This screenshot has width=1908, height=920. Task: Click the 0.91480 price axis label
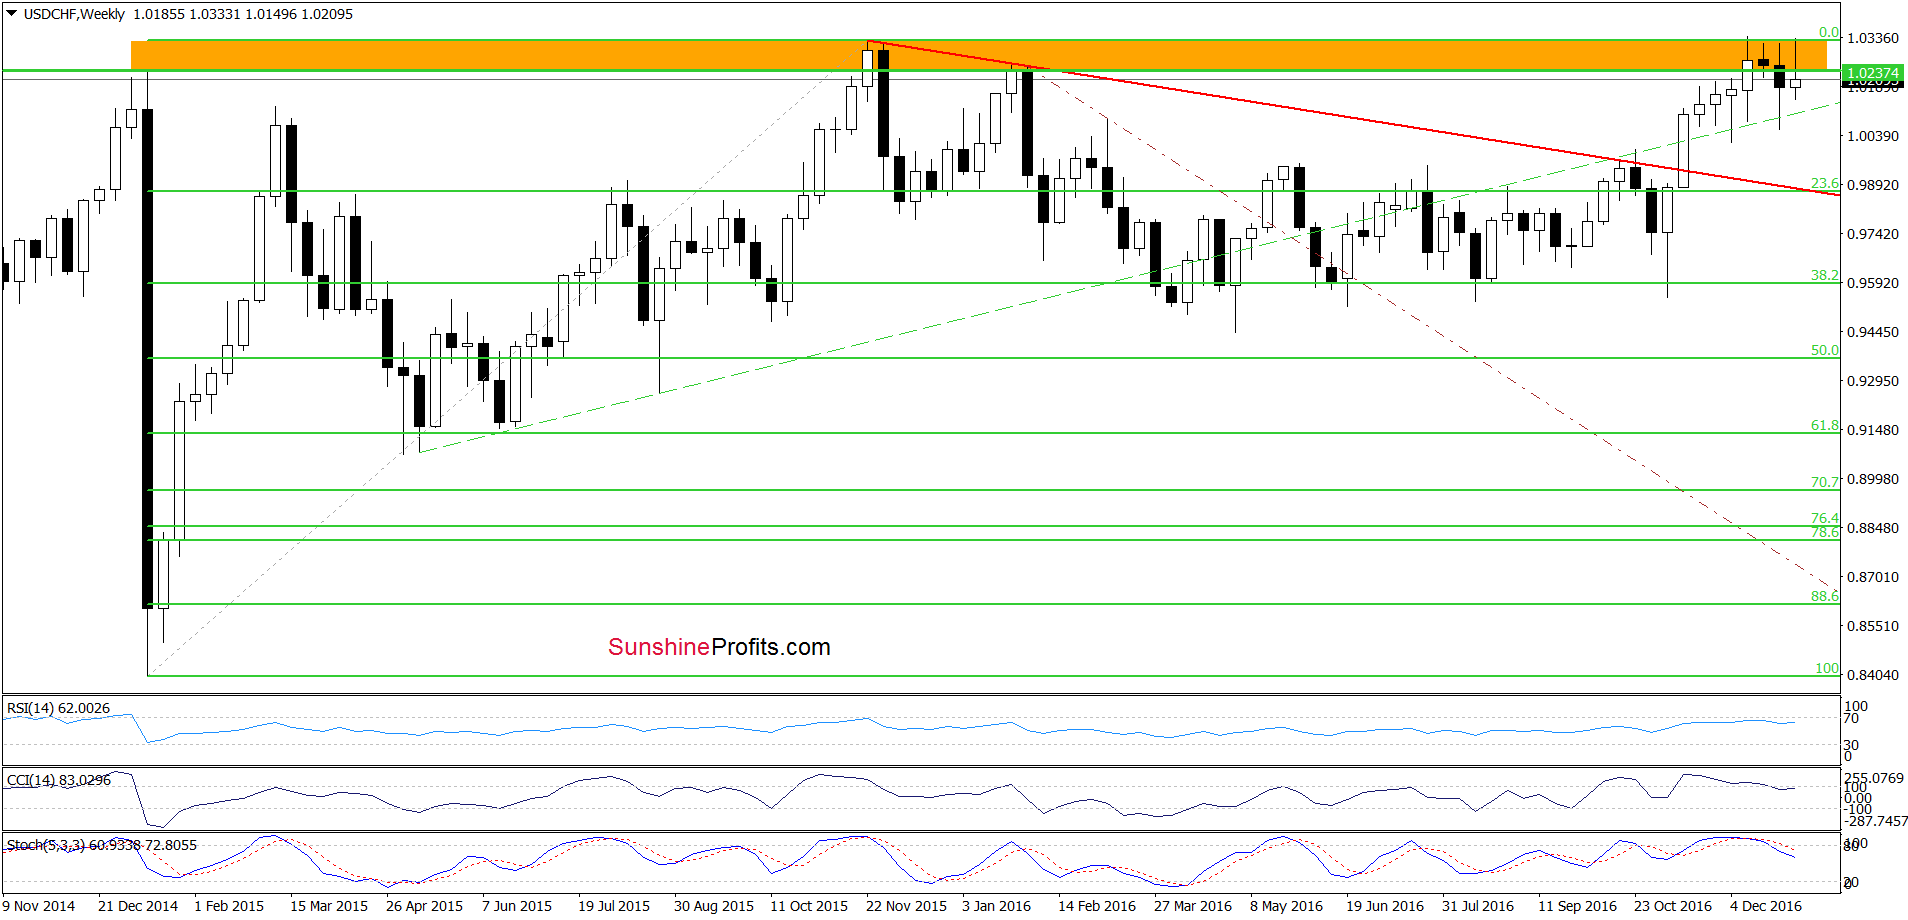point(1872,430)
